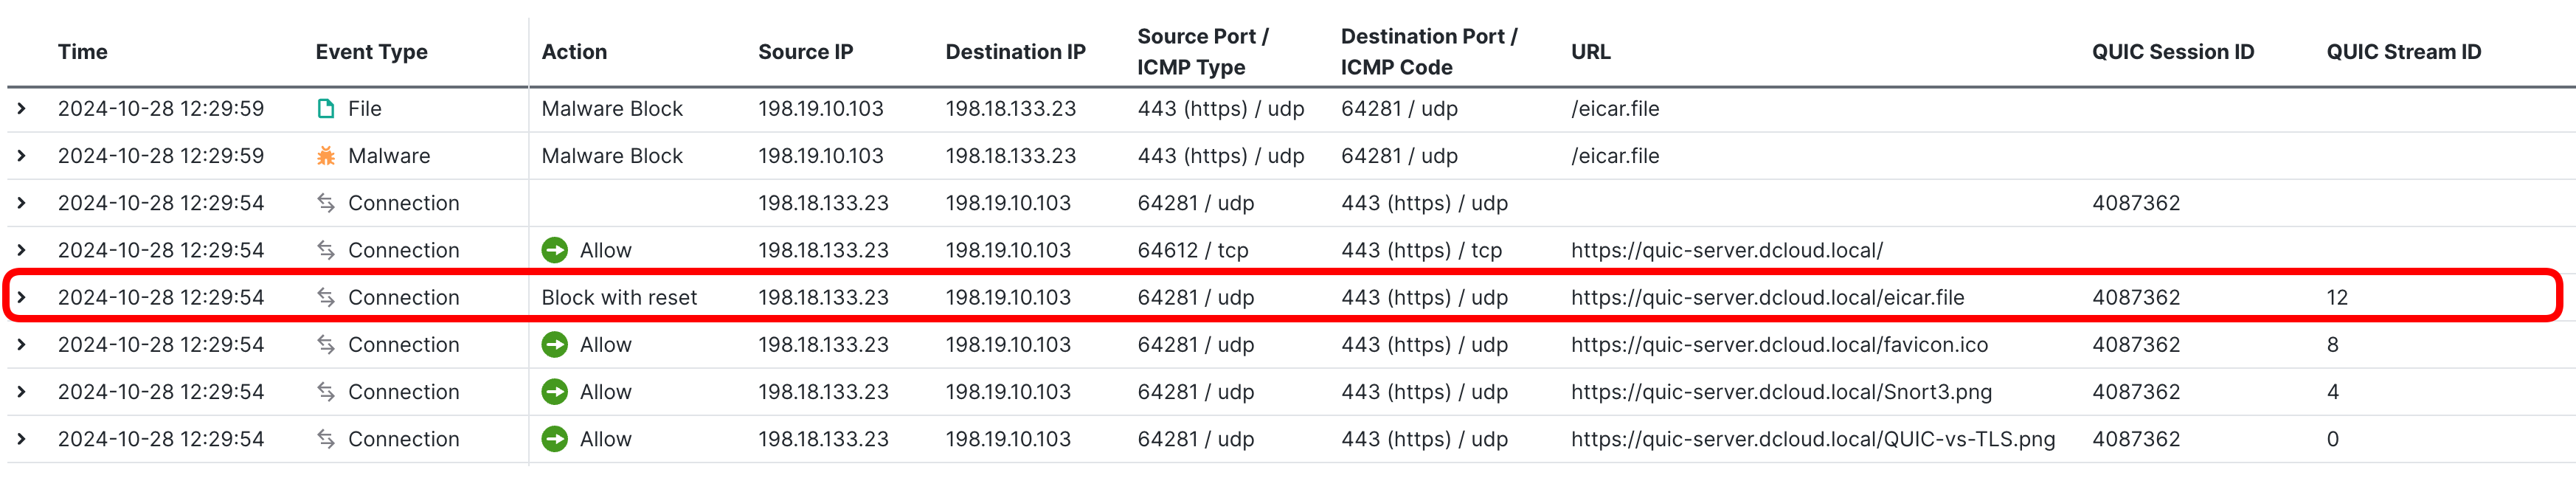
Task: Click the eicar.file URL in blocked row
Action: pos(1767,297)
